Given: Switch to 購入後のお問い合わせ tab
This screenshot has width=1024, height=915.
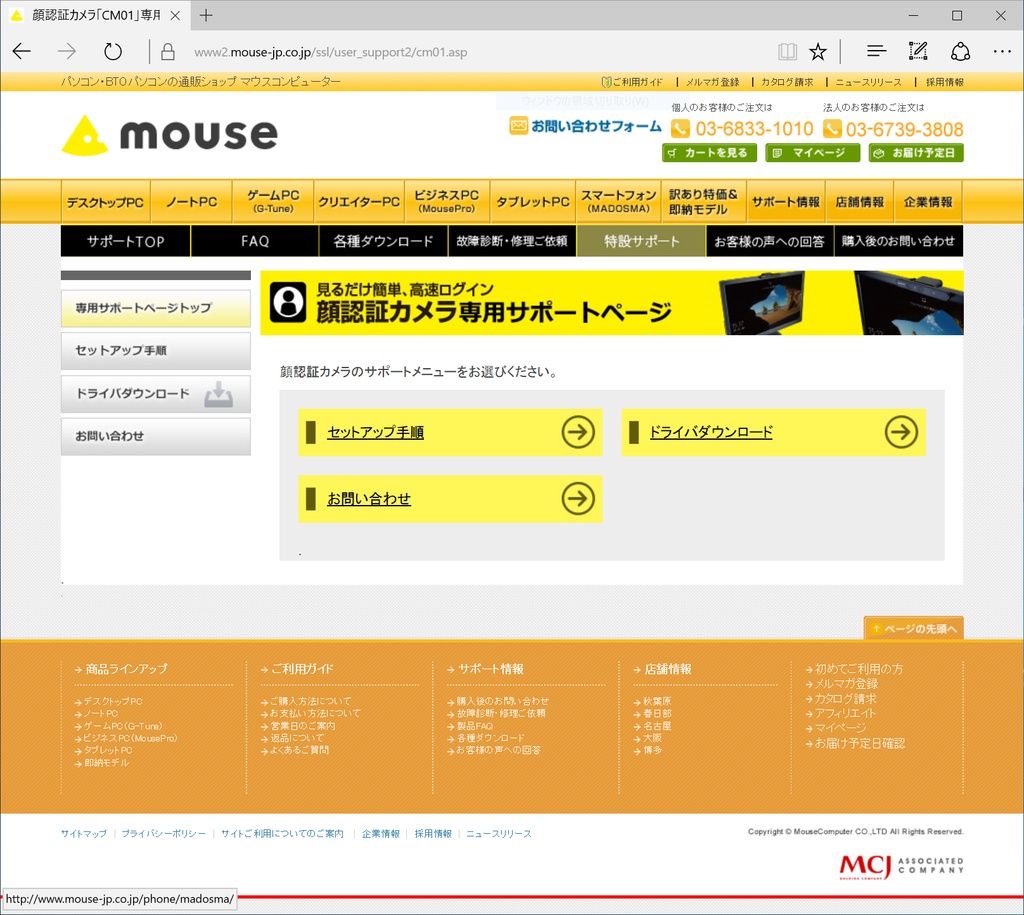Looking at the screenshot, I should pyautogui.click(x=899, y=241).
